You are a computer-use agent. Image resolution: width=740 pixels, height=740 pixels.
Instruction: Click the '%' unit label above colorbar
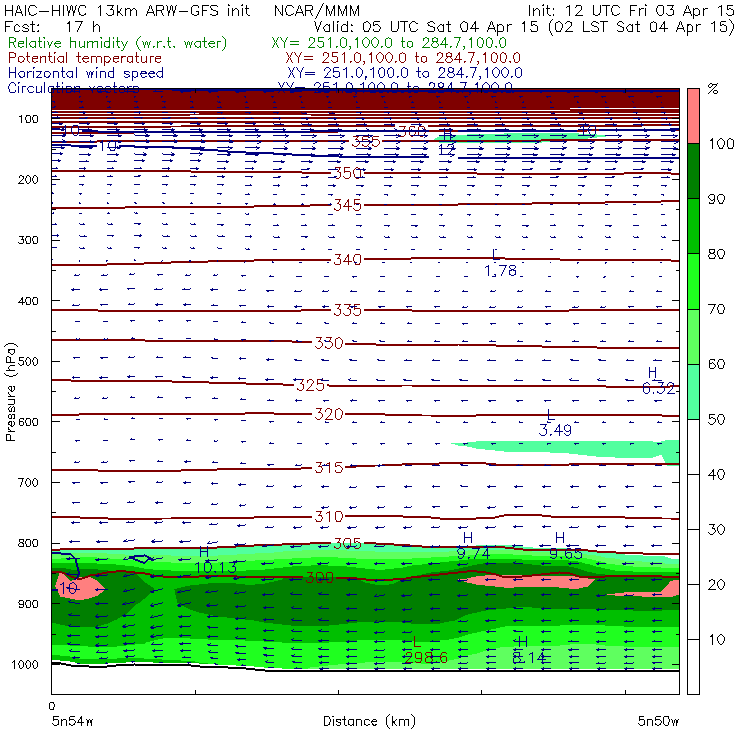tap(713, 89)
